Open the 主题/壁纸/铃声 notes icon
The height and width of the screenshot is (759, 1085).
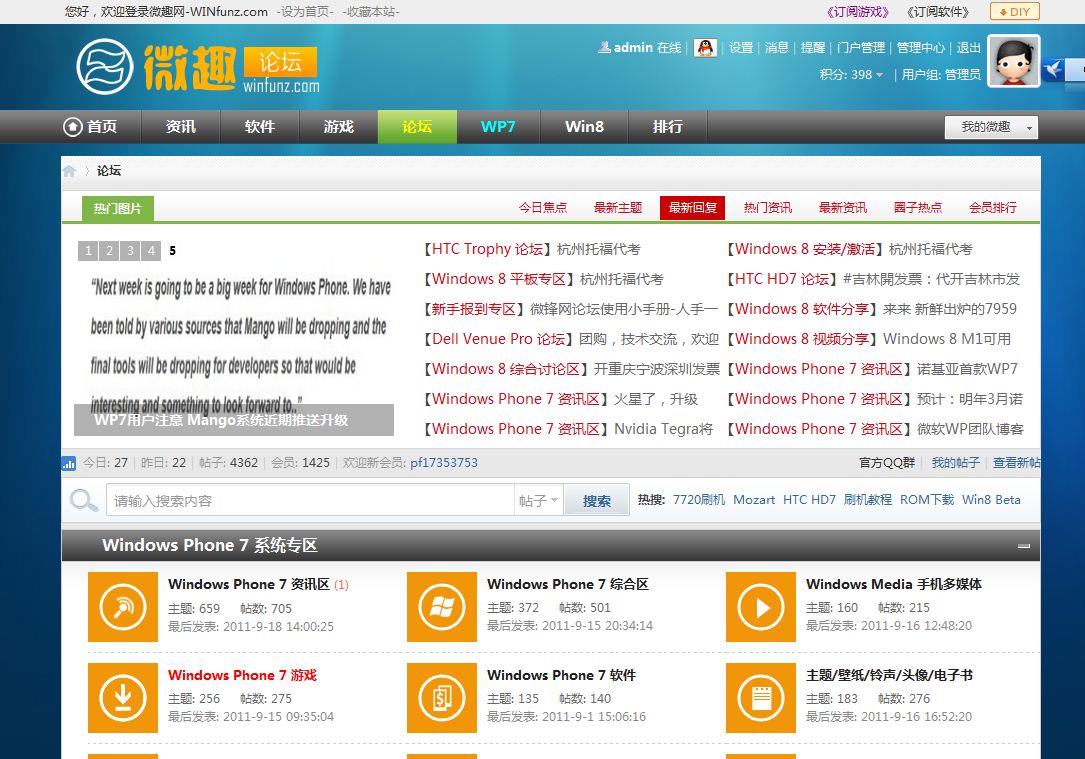(760, 697)
